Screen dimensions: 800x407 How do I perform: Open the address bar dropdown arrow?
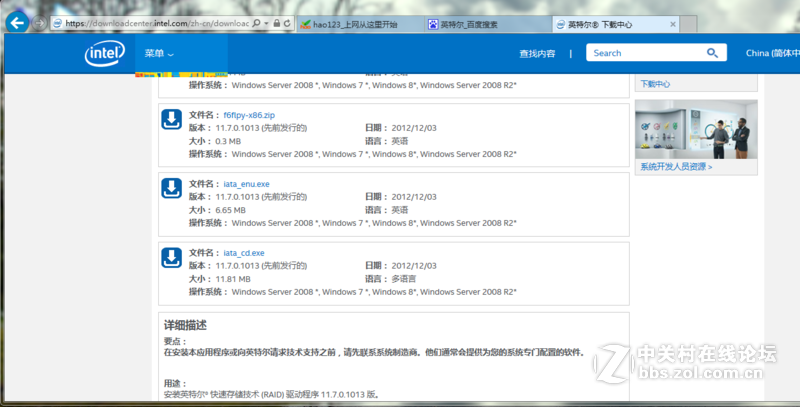(x=266, y=23)
